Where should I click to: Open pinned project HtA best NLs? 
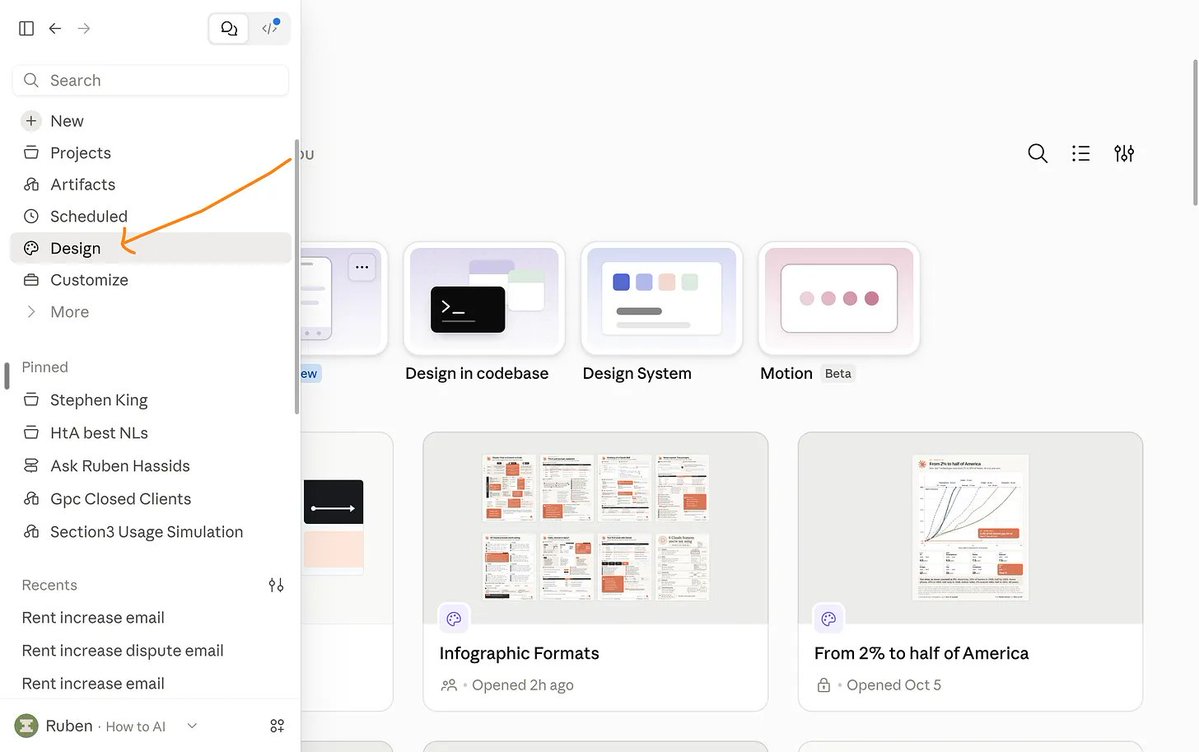pos(151,433)
